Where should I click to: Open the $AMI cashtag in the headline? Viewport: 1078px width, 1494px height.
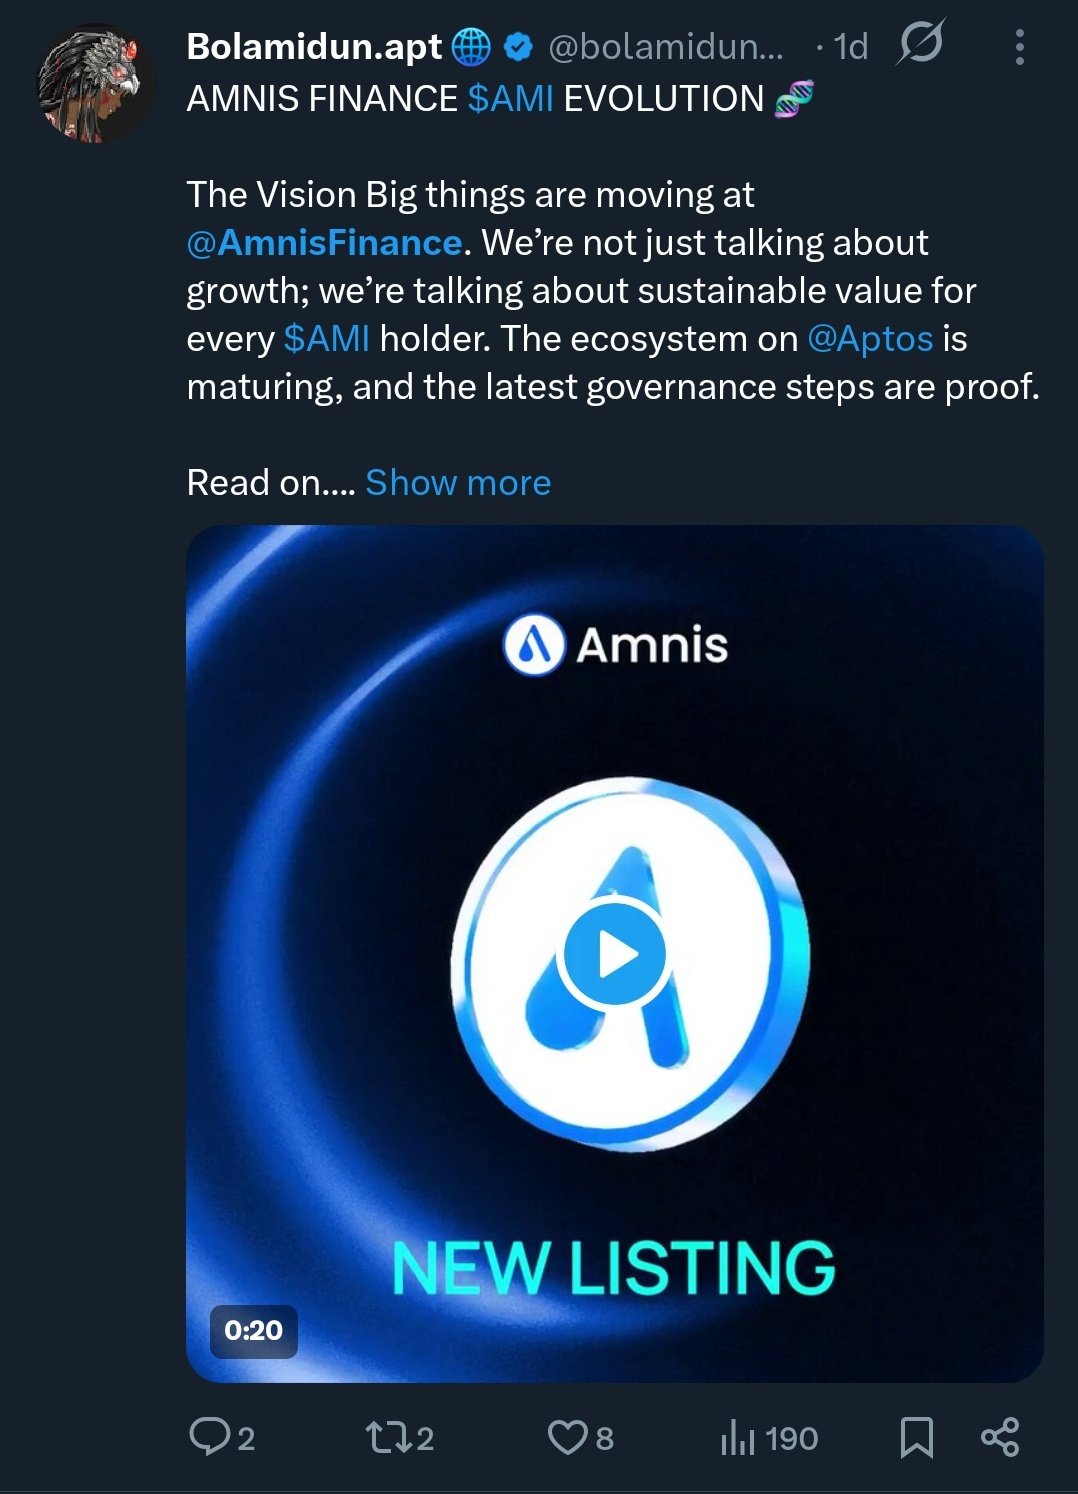click(x=510, y=99)
